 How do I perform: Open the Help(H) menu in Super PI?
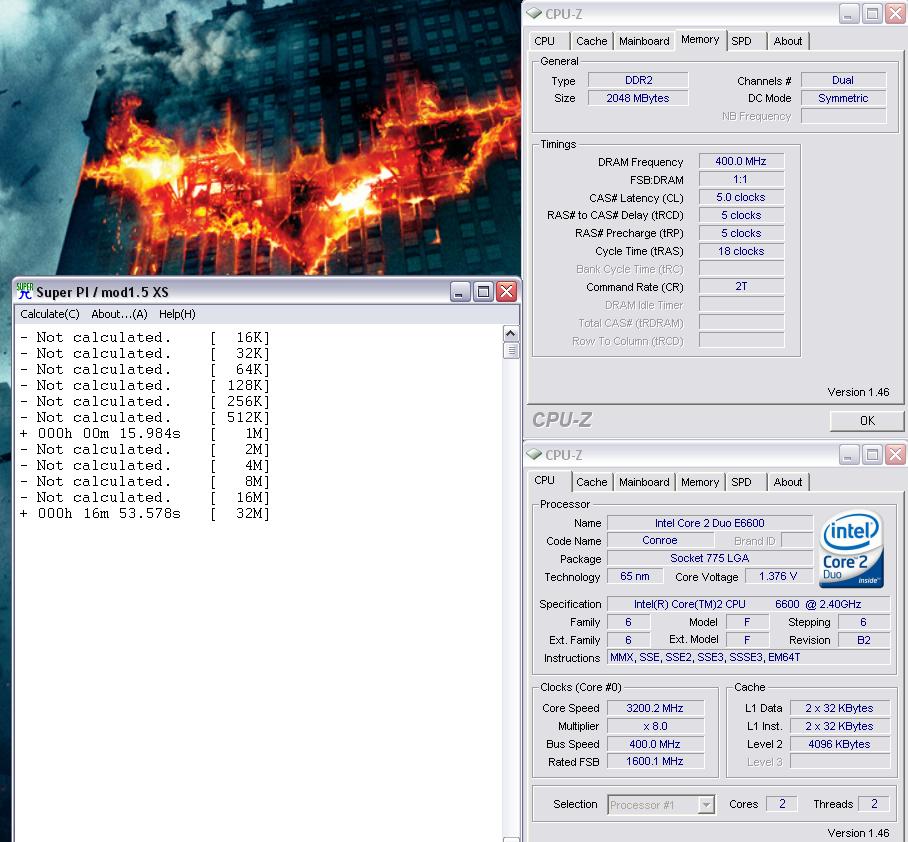(177, 314)
